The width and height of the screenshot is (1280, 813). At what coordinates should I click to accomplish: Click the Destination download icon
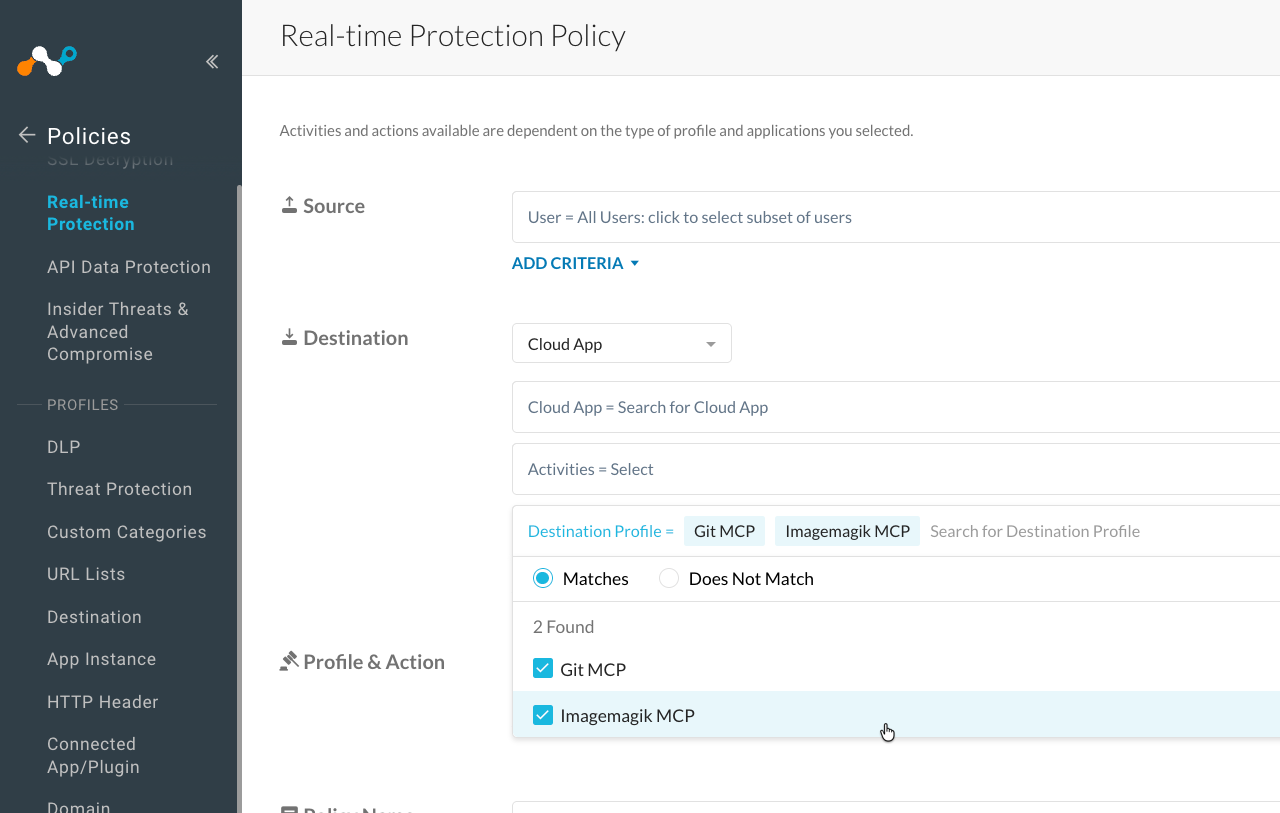click(289, 337)
